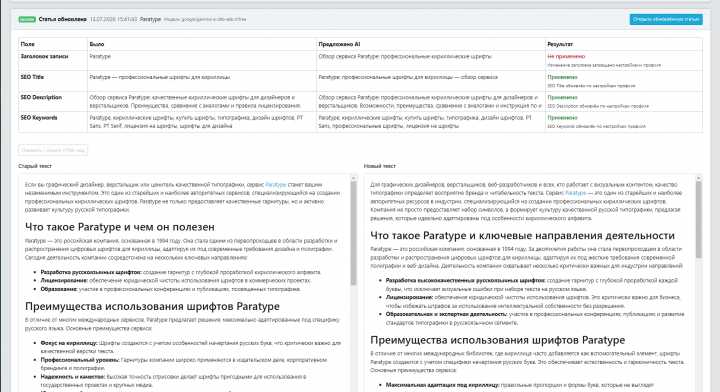Click Образовательная и экспертная деятельность bullet

tap(534, 319)
